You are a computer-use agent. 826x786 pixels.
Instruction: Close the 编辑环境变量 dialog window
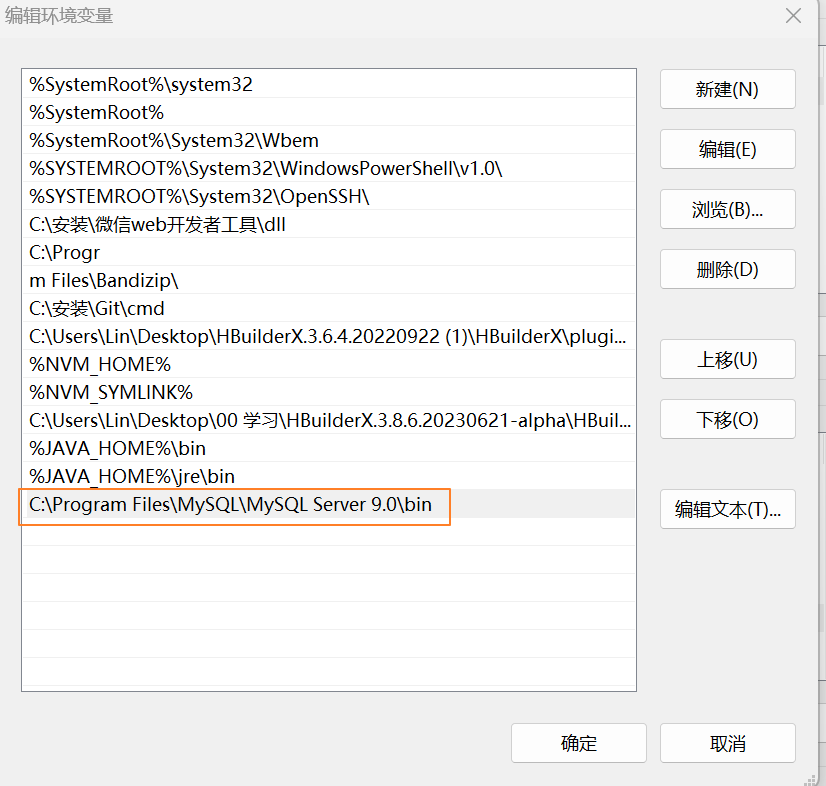pos(793,16)
